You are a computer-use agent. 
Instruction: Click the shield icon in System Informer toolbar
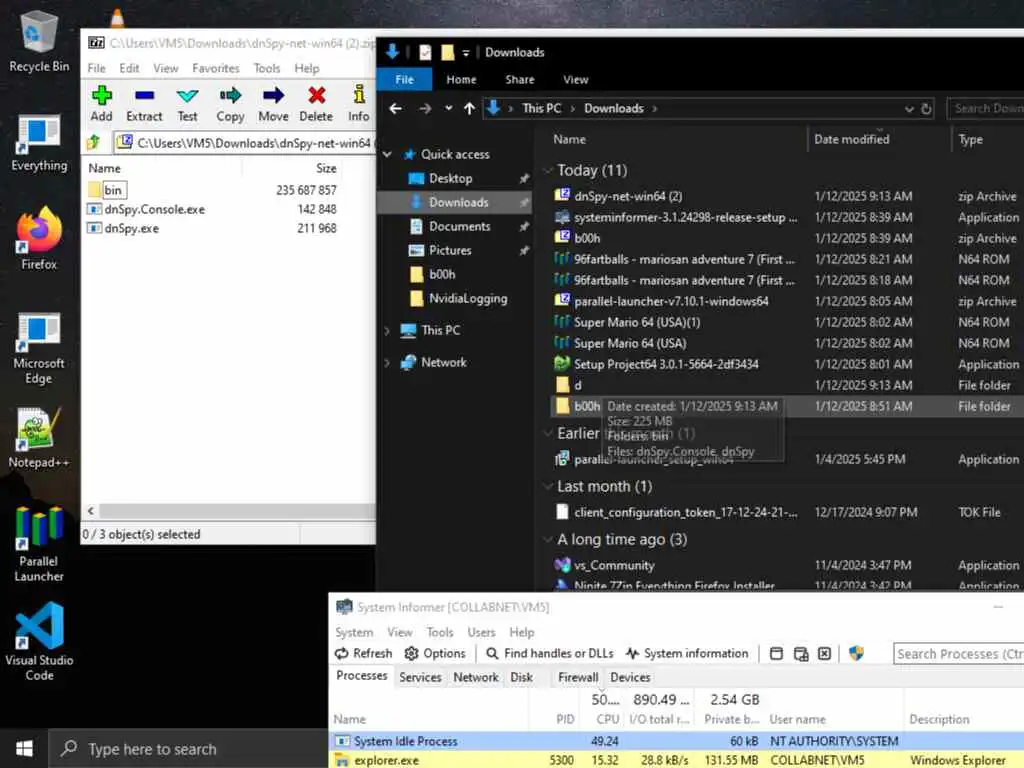click(856, 653)
